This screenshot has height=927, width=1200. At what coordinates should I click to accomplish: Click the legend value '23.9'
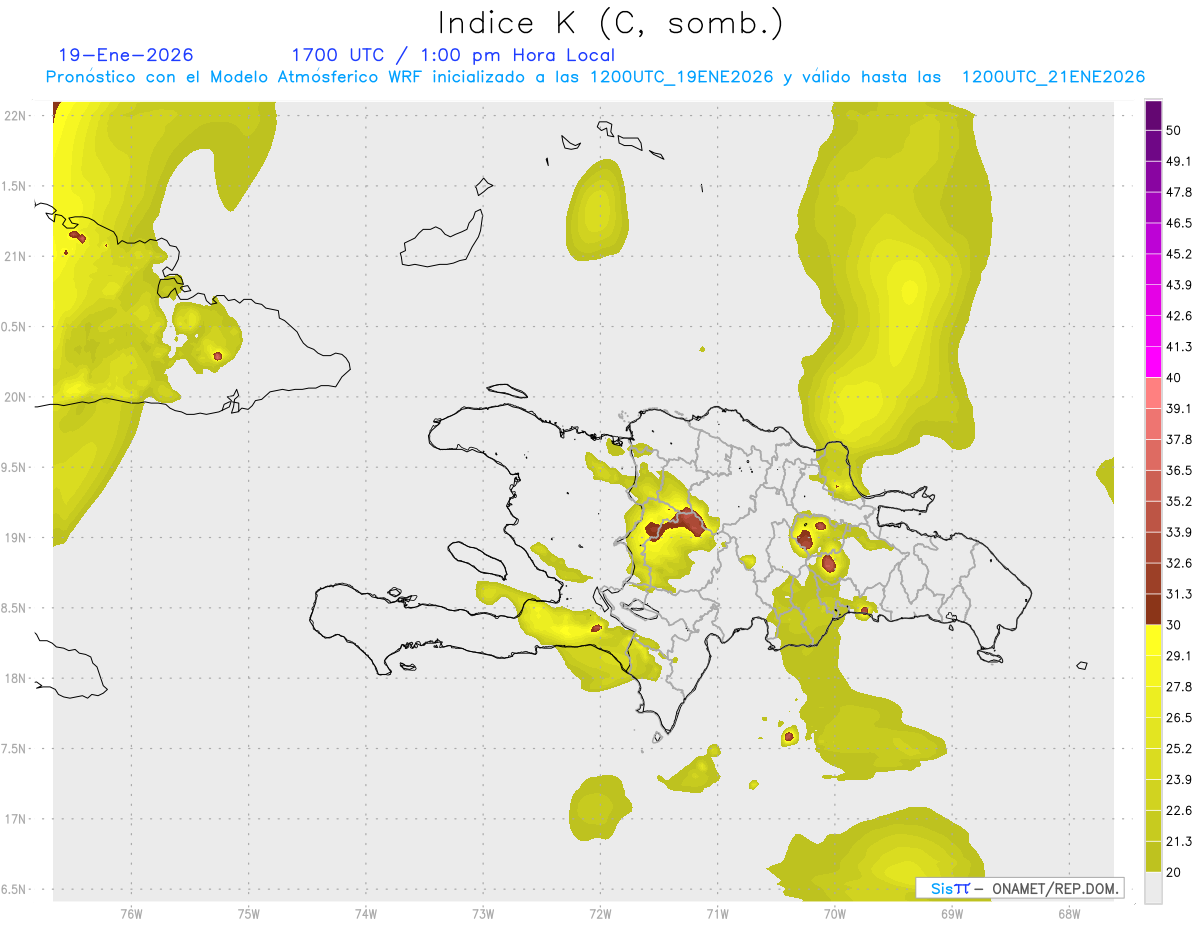click(1179, 779)
